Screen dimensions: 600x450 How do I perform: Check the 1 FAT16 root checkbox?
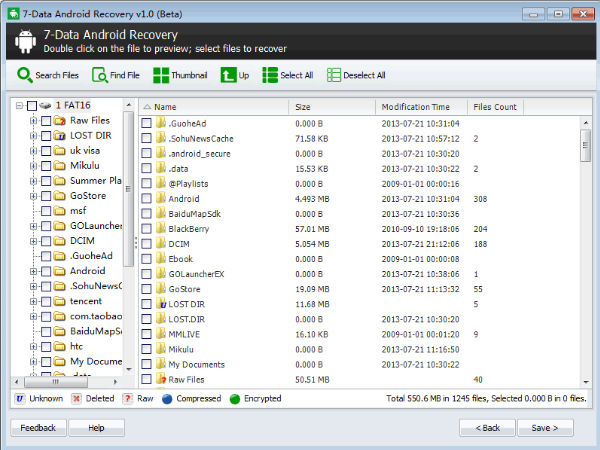click(x=32, y=106)
